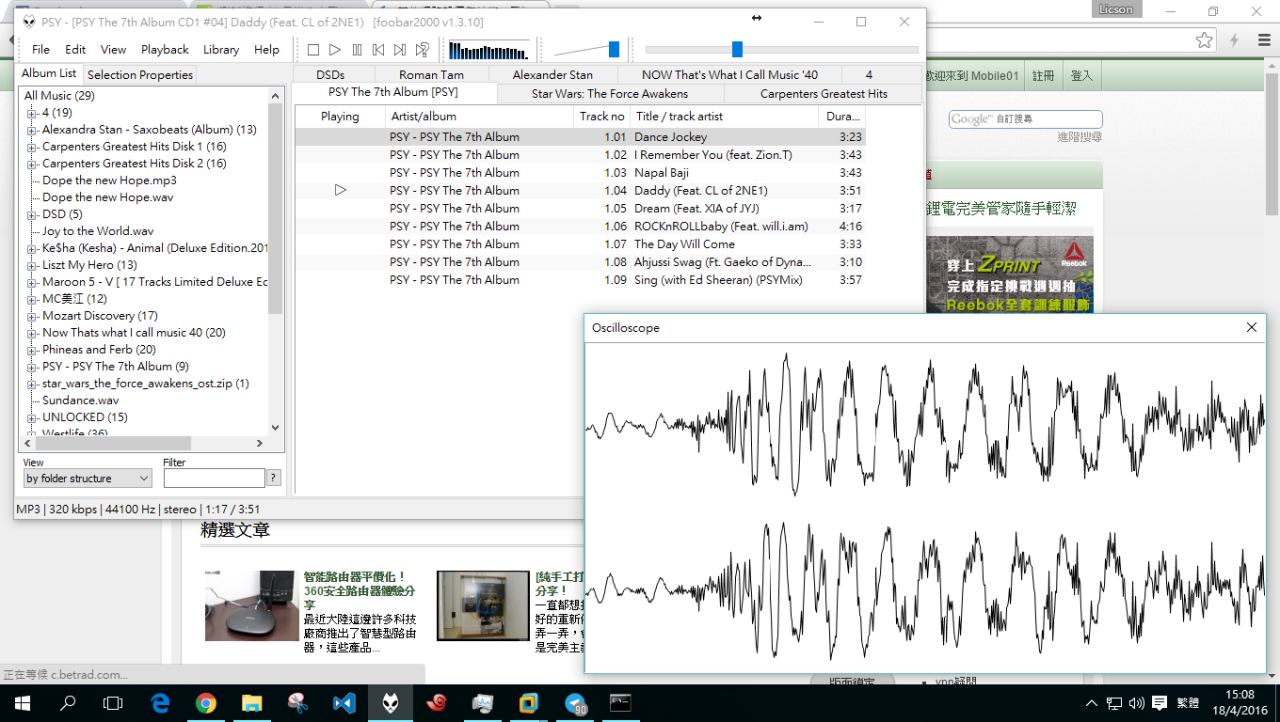Sort playlist by Artist/album column header

pyautogui.click(x=478, y=117)
